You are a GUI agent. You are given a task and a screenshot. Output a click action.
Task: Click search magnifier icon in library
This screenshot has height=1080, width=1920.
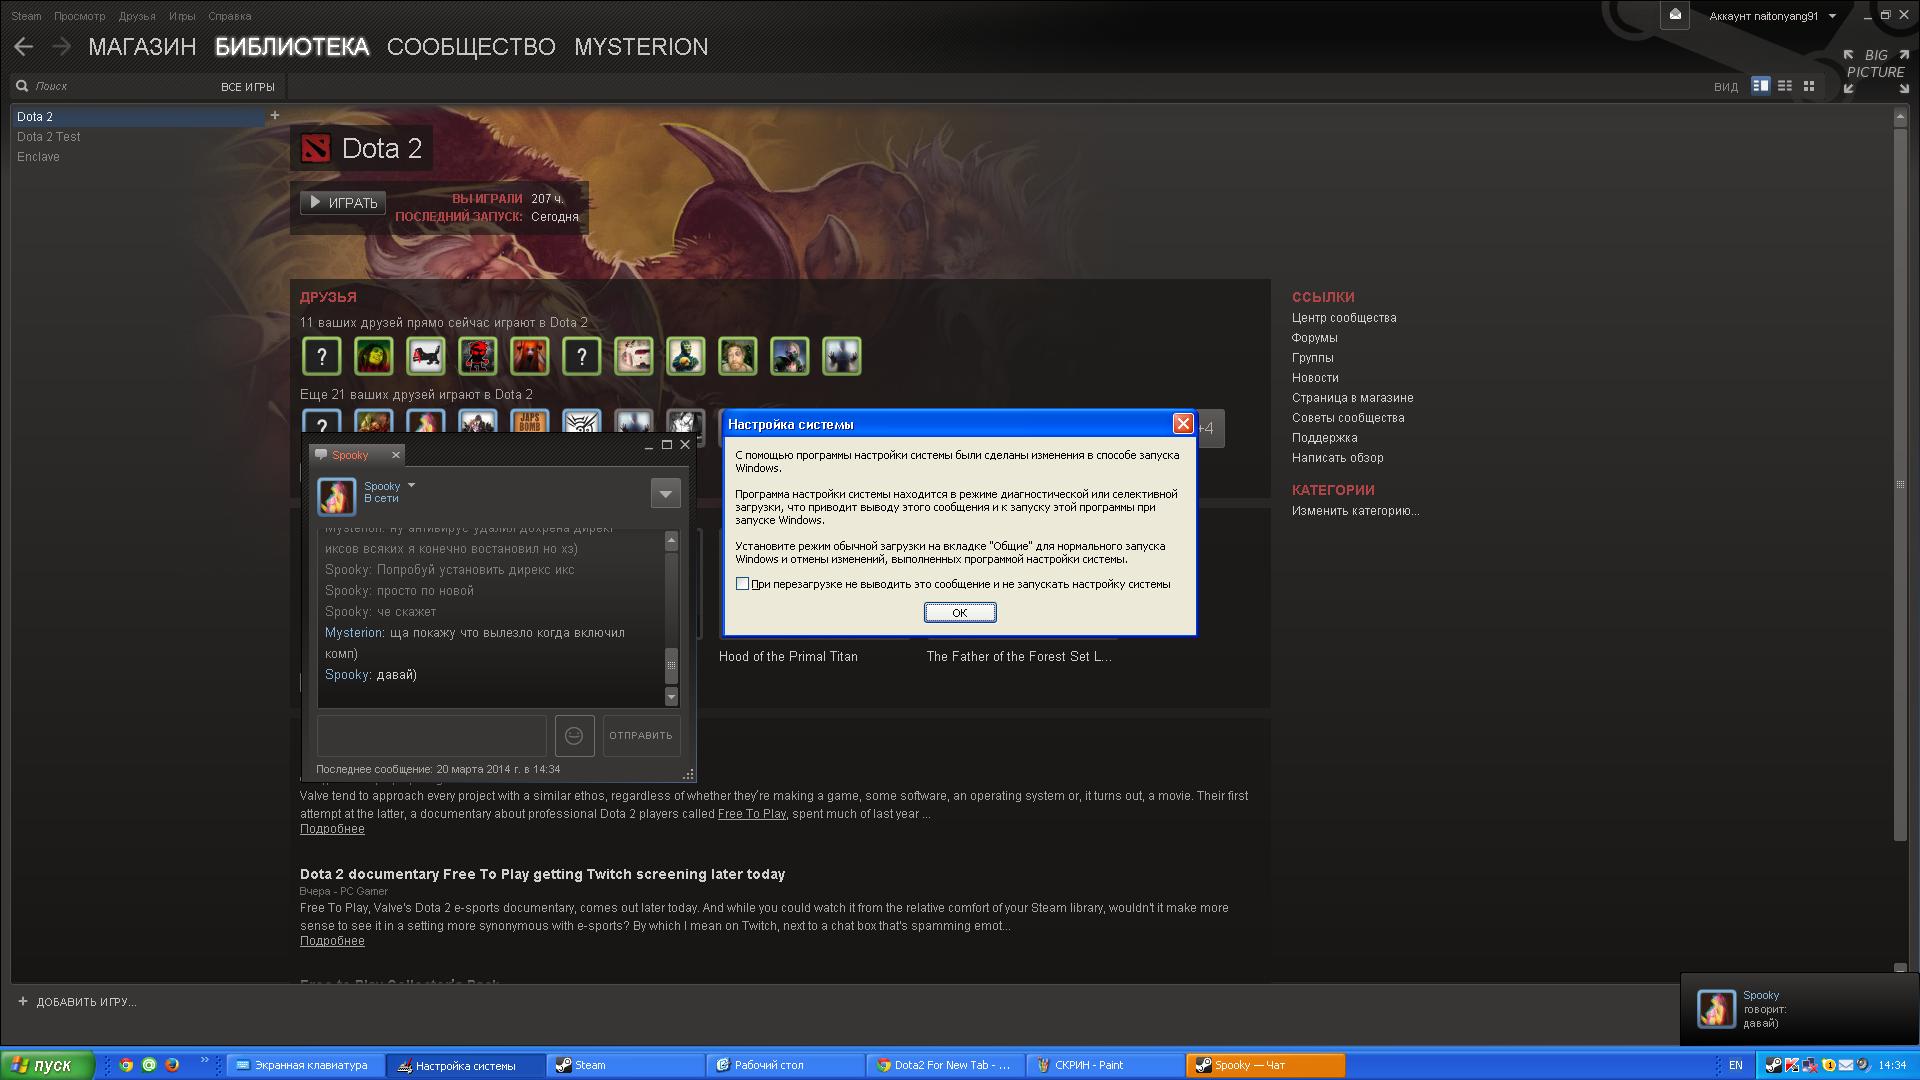(x=22, y=86)
